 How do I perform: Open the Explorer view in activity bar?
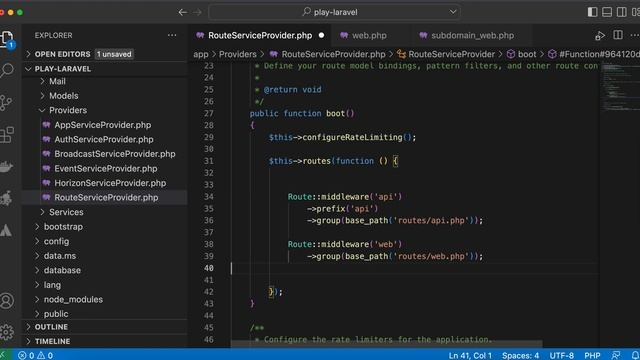click(7, 39)
